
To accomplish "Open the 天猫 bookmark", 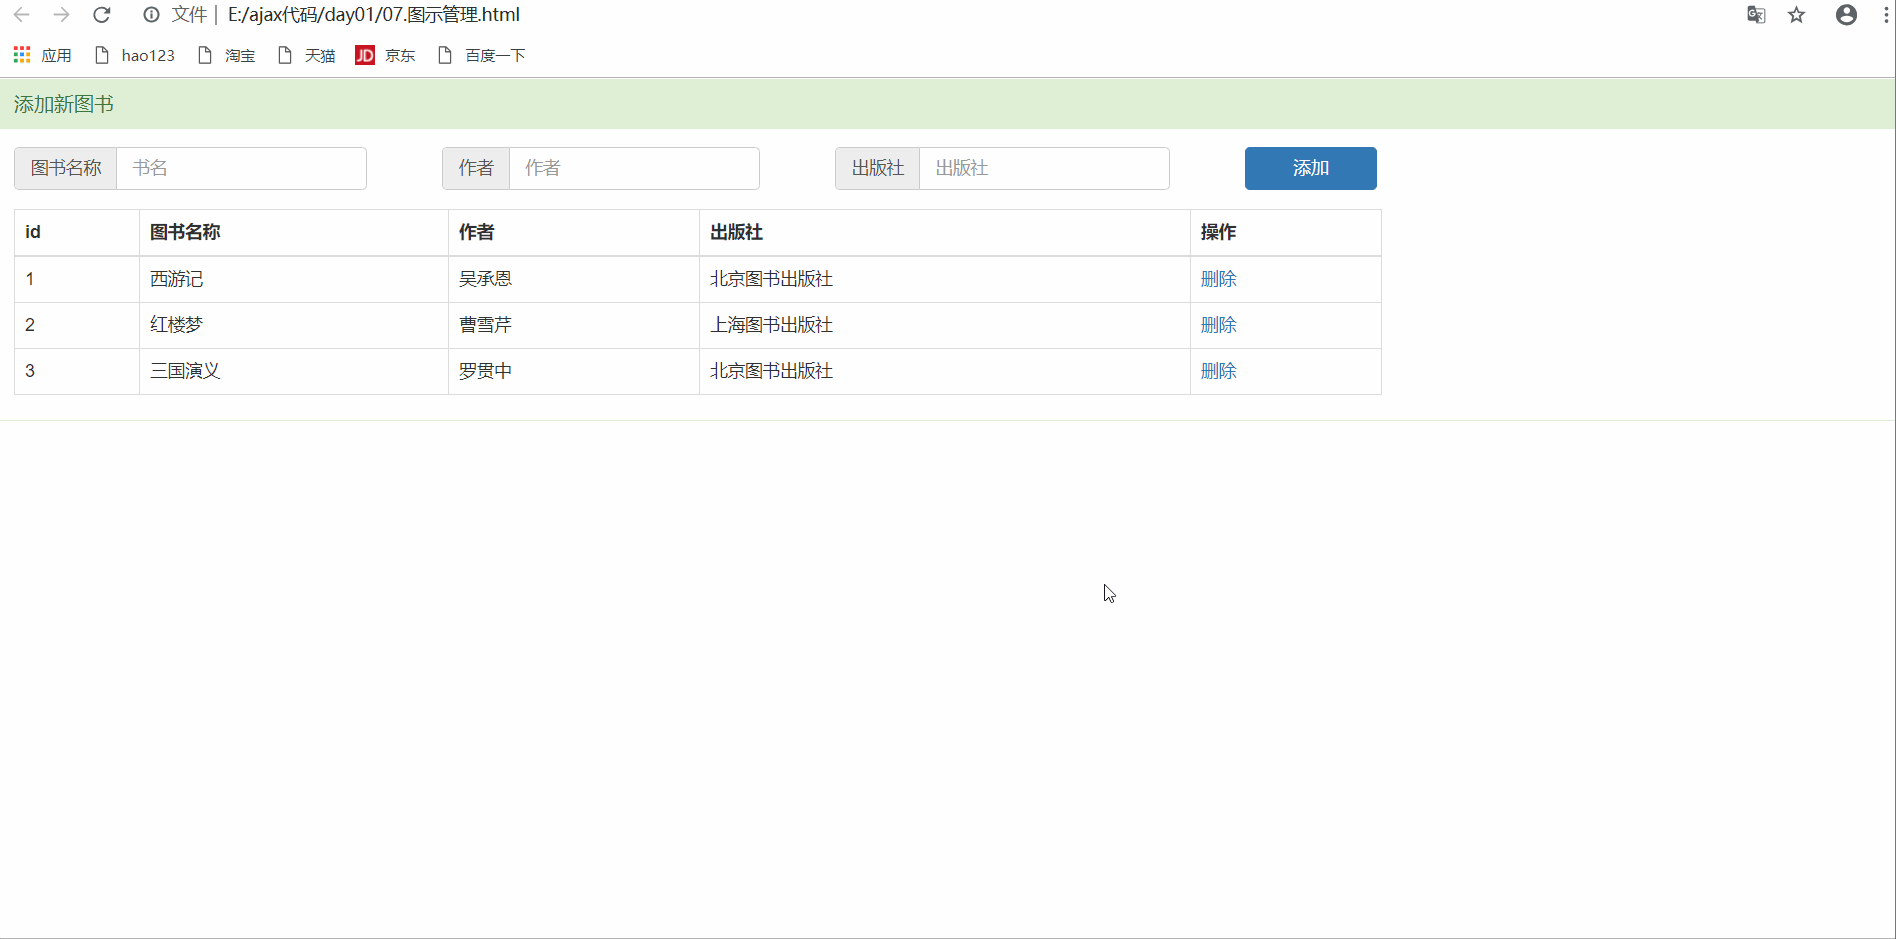I will (306, 55).
